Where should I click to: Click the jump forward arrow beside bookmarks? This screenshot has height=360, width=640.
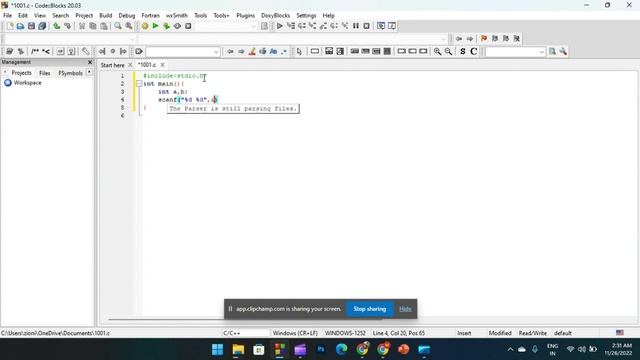coord(470,38)
